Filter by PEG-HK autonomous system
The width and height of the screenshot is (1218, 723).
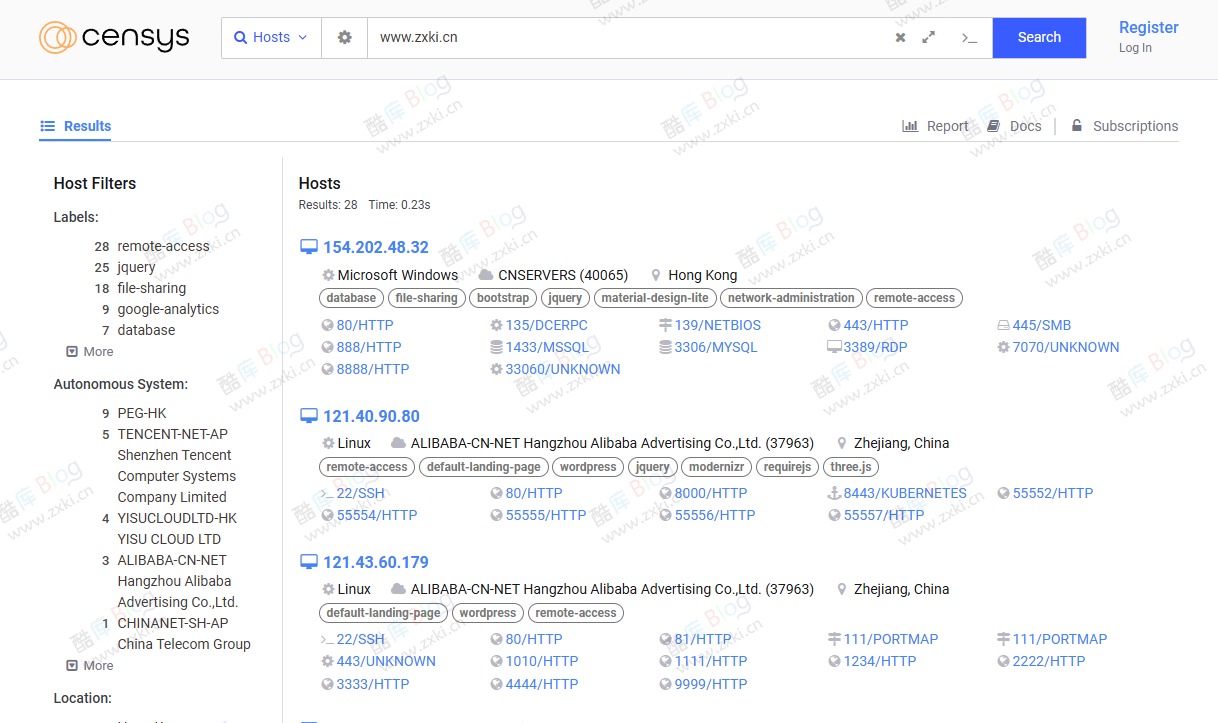pyautogui.click(x=142, y=413)
